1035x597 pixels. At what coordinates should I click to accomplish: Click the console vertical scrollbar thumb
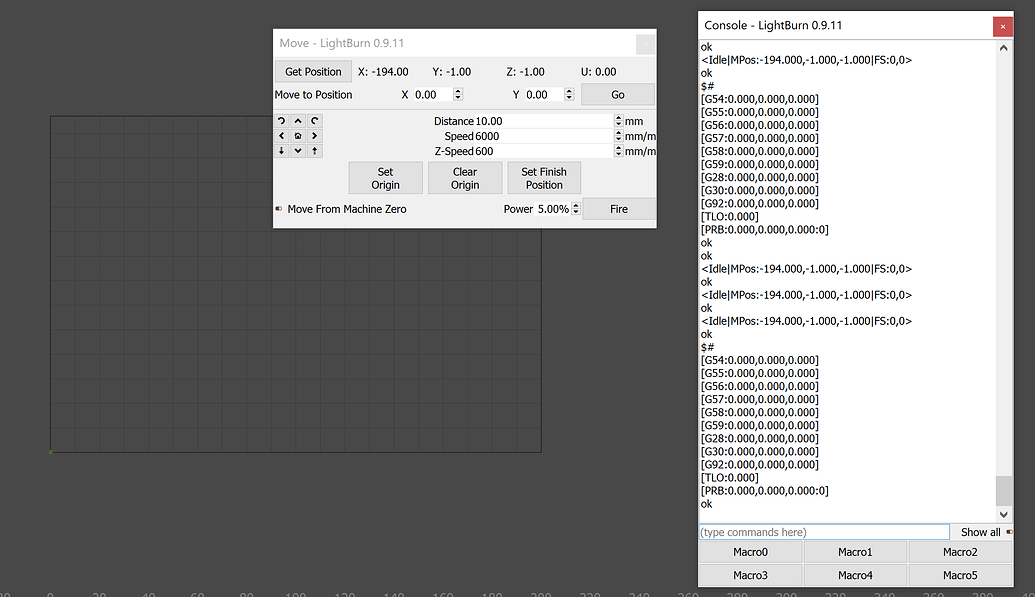(1004, 491)
